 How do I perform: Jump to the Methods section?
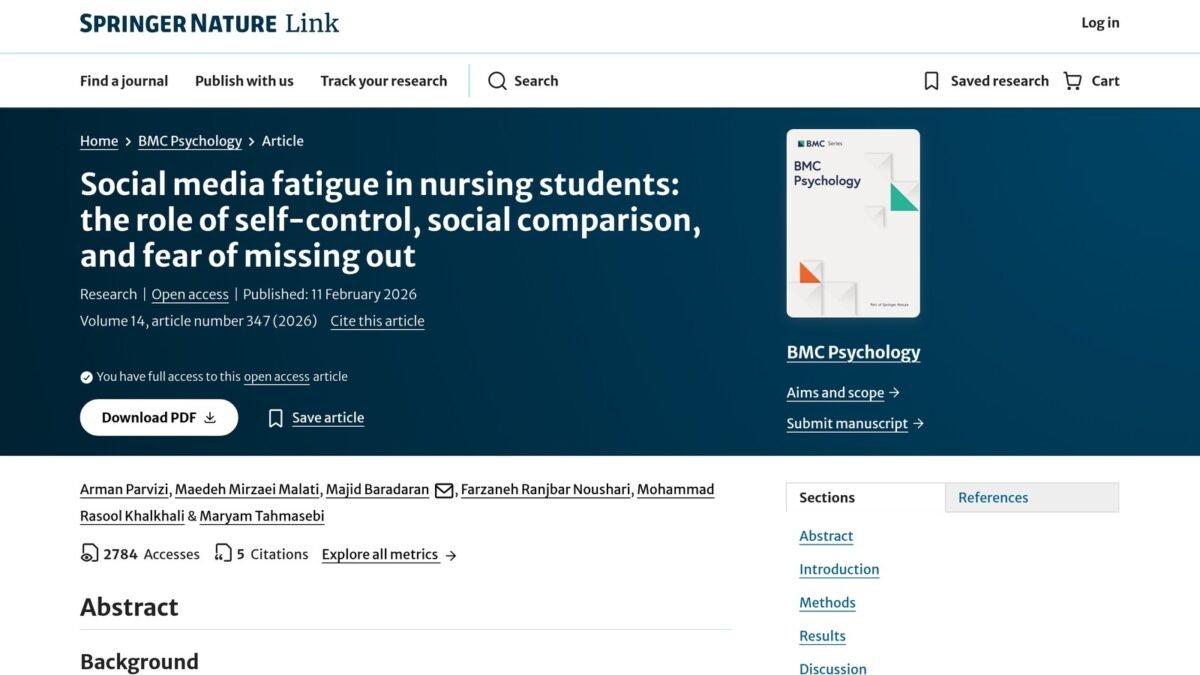[x=827, y=603]
